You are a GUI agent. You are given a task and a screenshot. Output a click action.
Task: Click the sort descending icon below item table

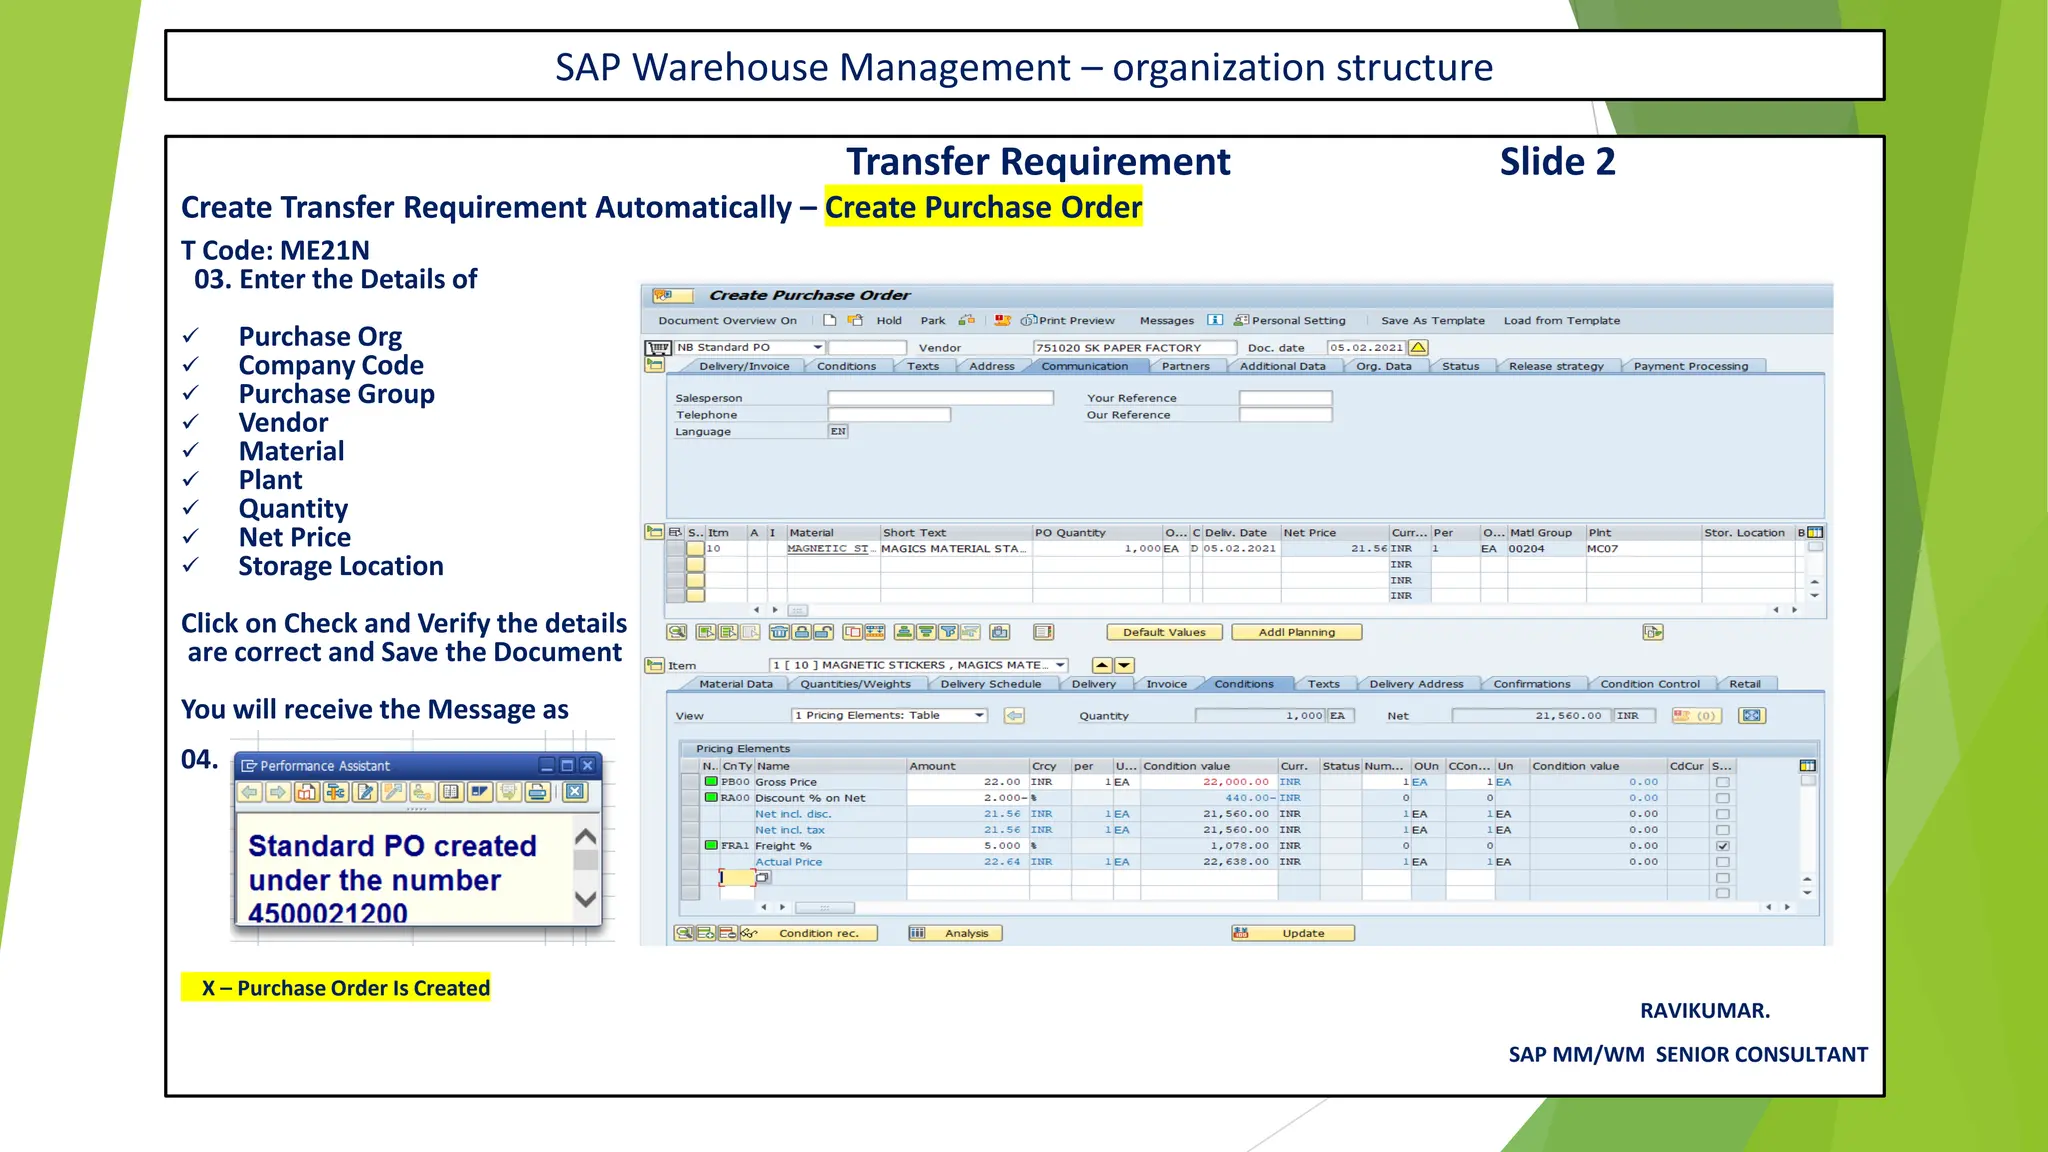tap(926, 632)
